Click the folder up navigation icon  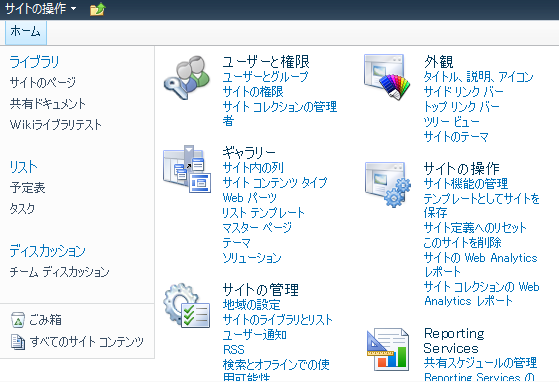click(x=97, y=9)
